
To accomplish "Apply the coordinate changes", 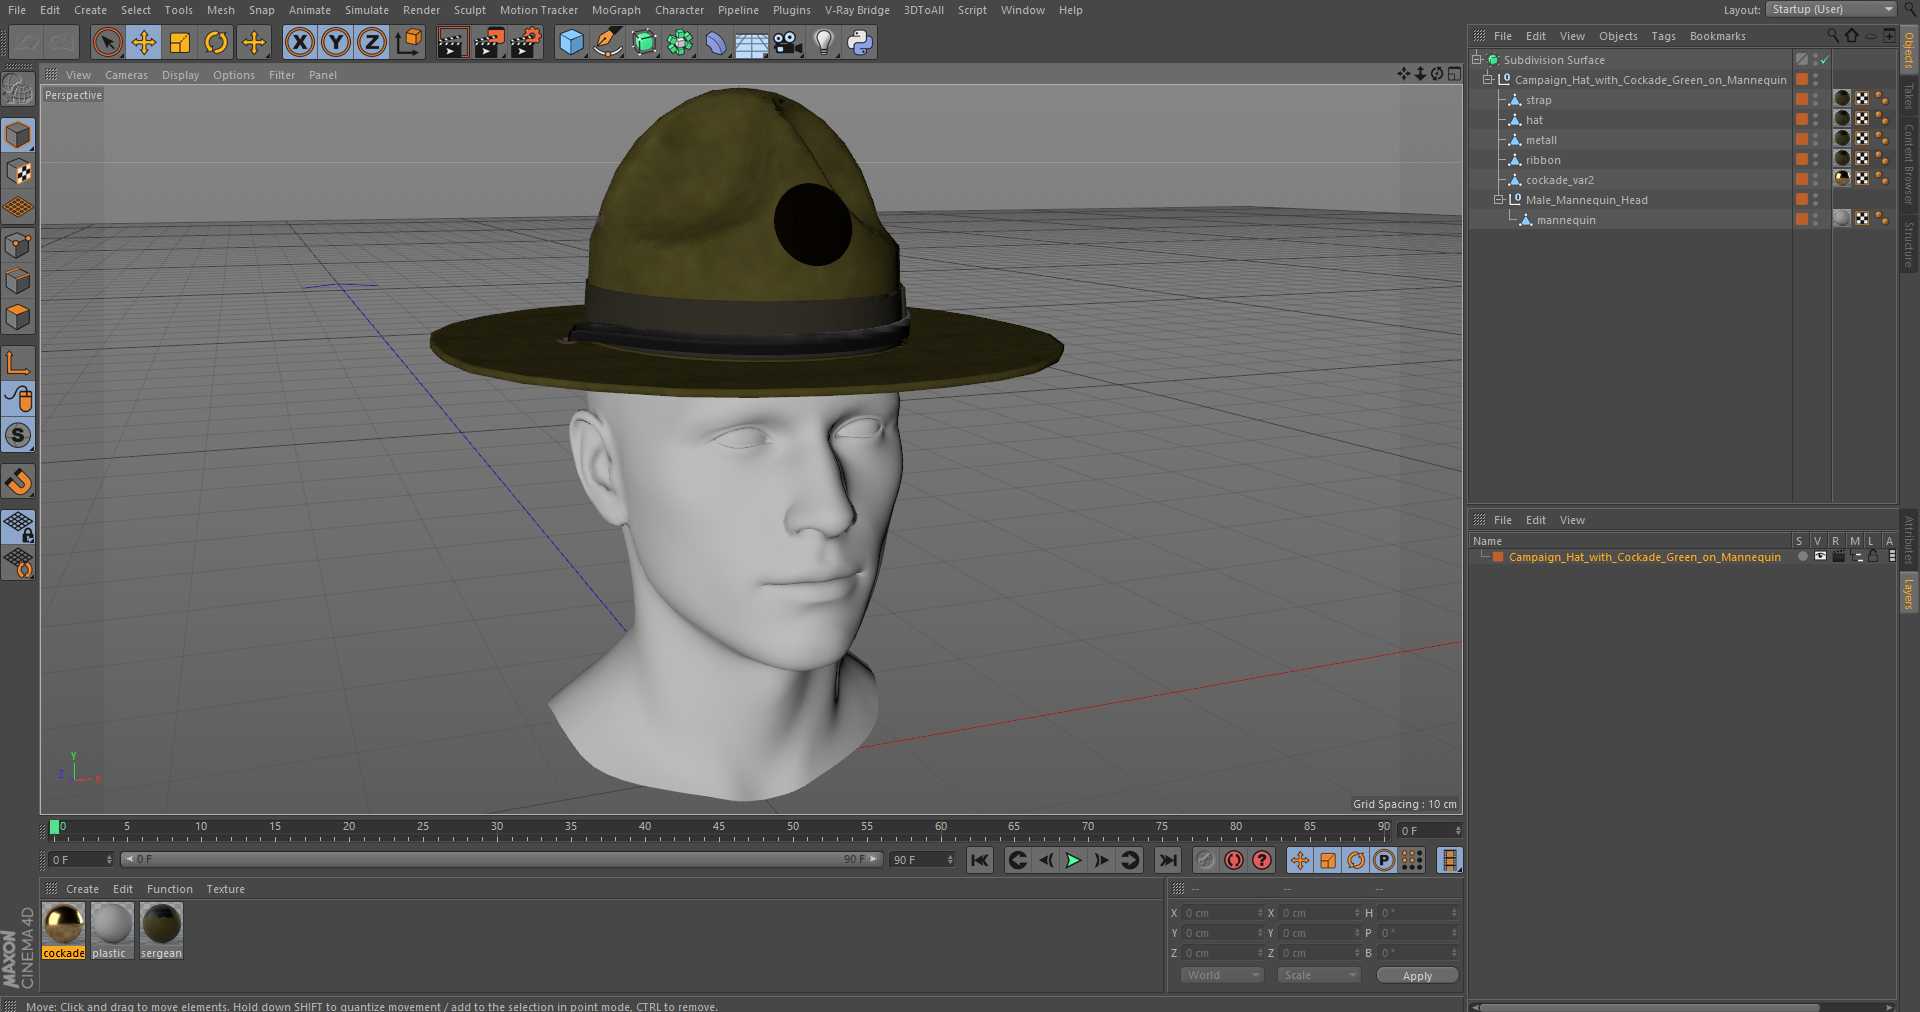I will (x=1417, y=975).
